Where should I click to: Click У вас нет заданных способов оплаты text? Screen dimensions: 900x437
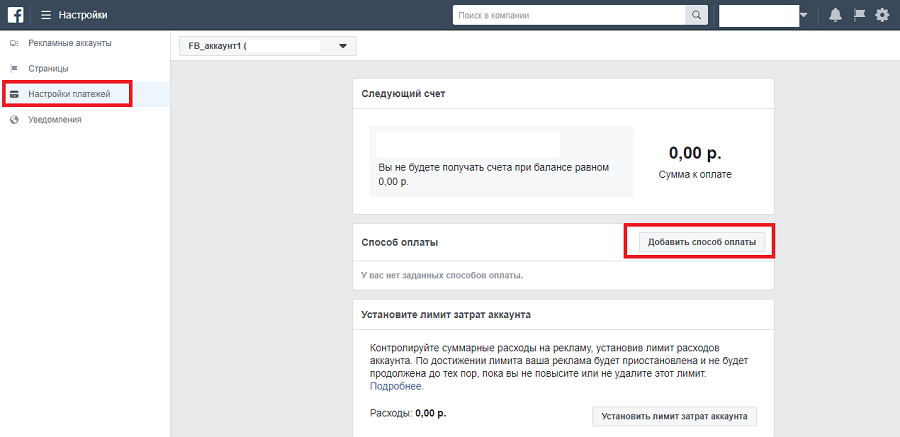(443, 276)
